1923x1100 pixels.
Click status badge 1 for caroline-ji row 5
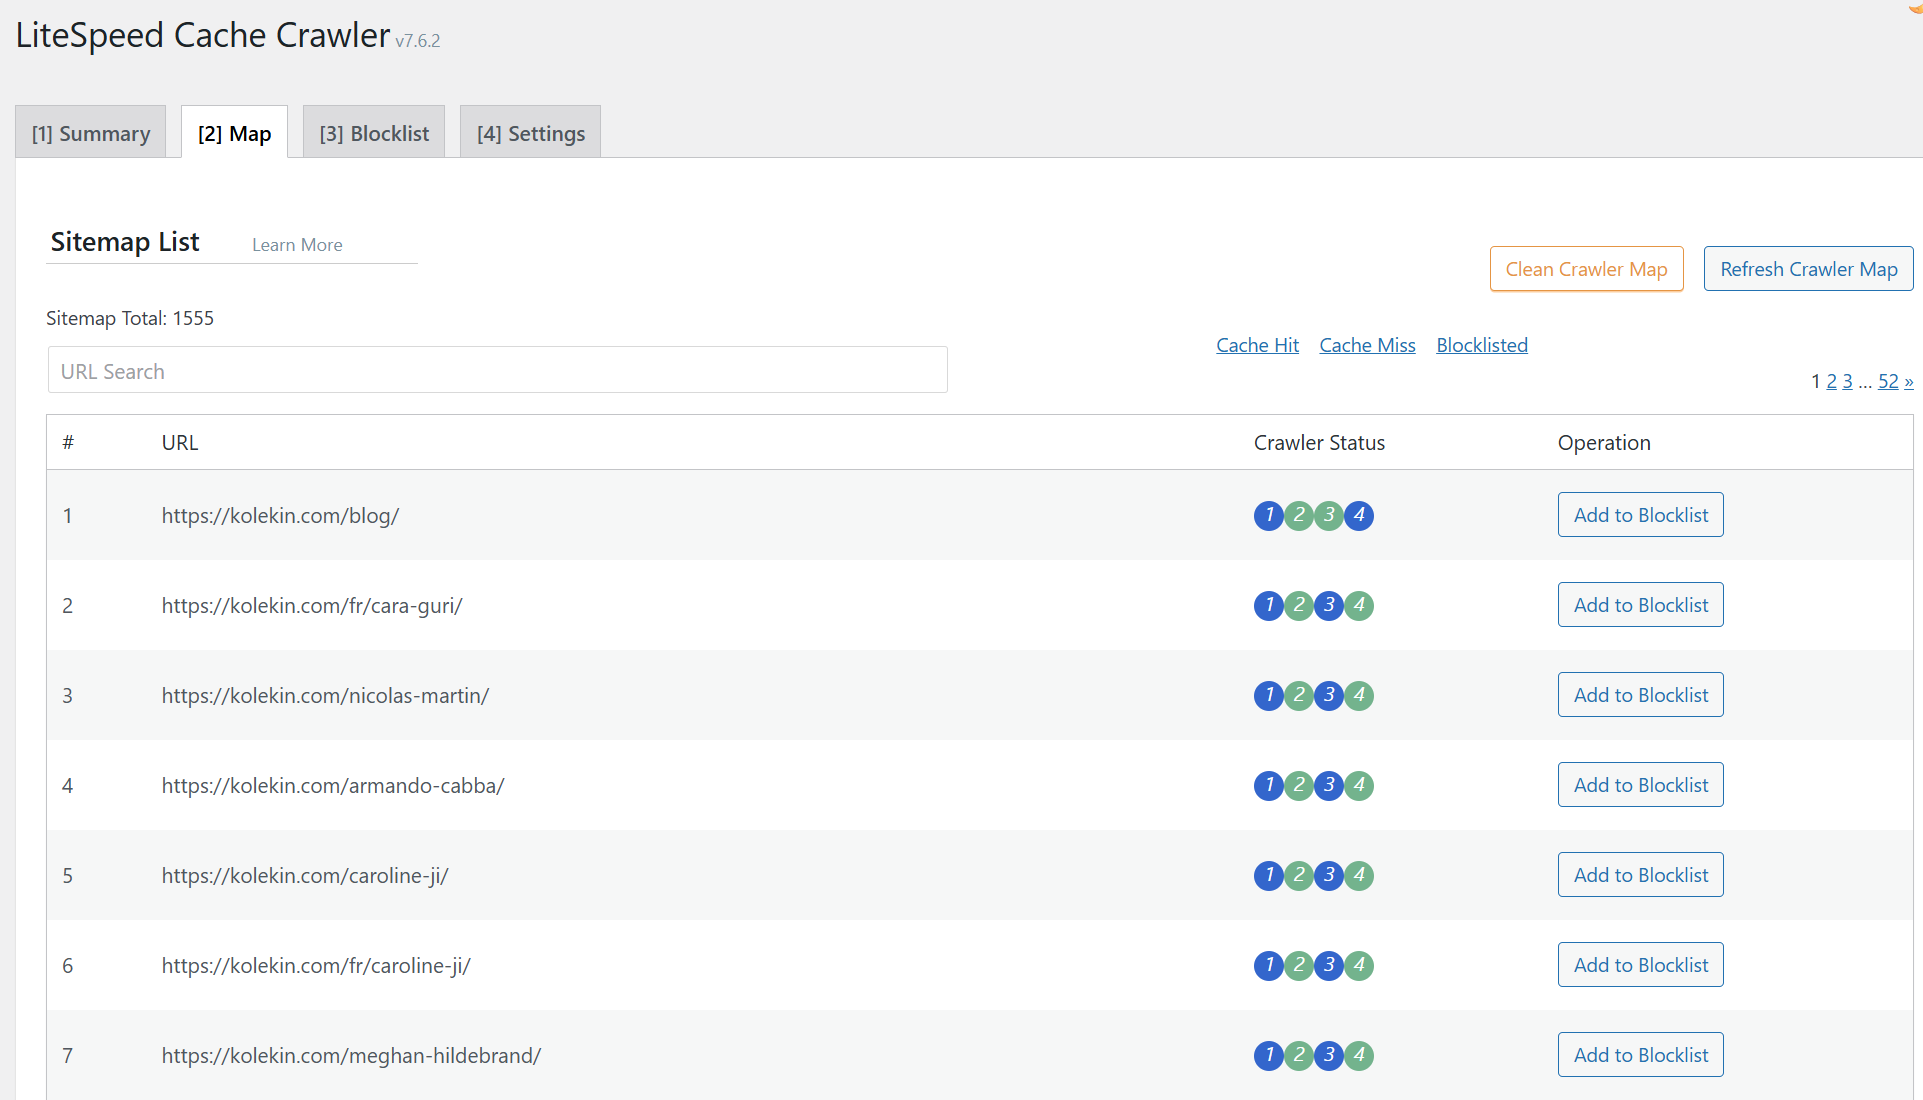click(x=1268, y=875)
